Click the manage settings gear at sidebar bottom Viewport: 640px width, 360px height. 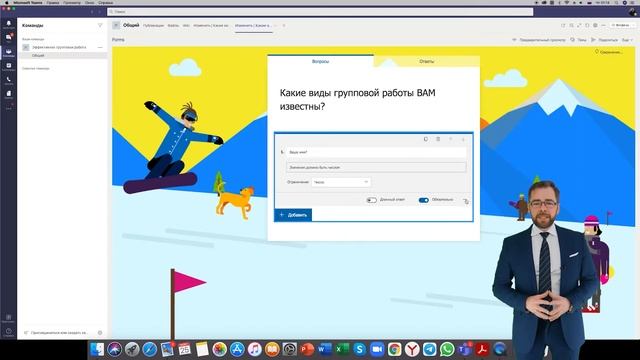pos(100,333)
